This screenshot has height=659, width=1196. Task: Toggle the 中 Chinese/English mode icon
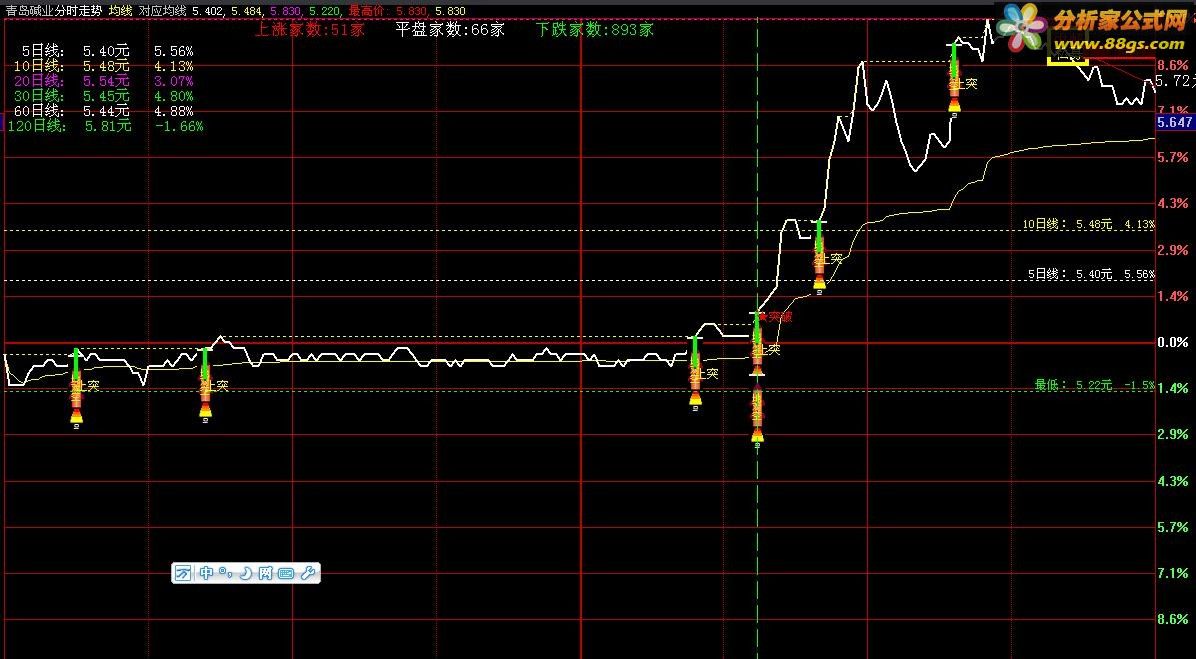[x=207, y=574]
